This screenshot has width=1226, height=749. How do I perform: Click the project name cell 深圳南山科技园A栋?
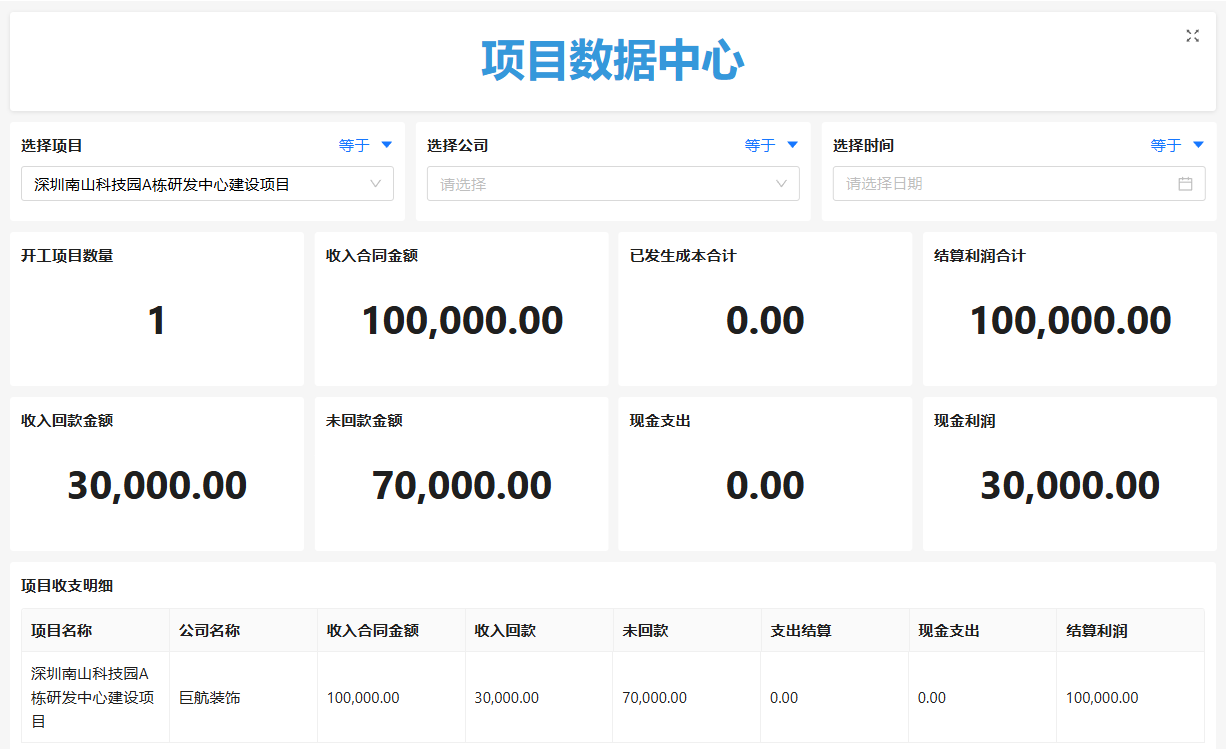[93, 698]
